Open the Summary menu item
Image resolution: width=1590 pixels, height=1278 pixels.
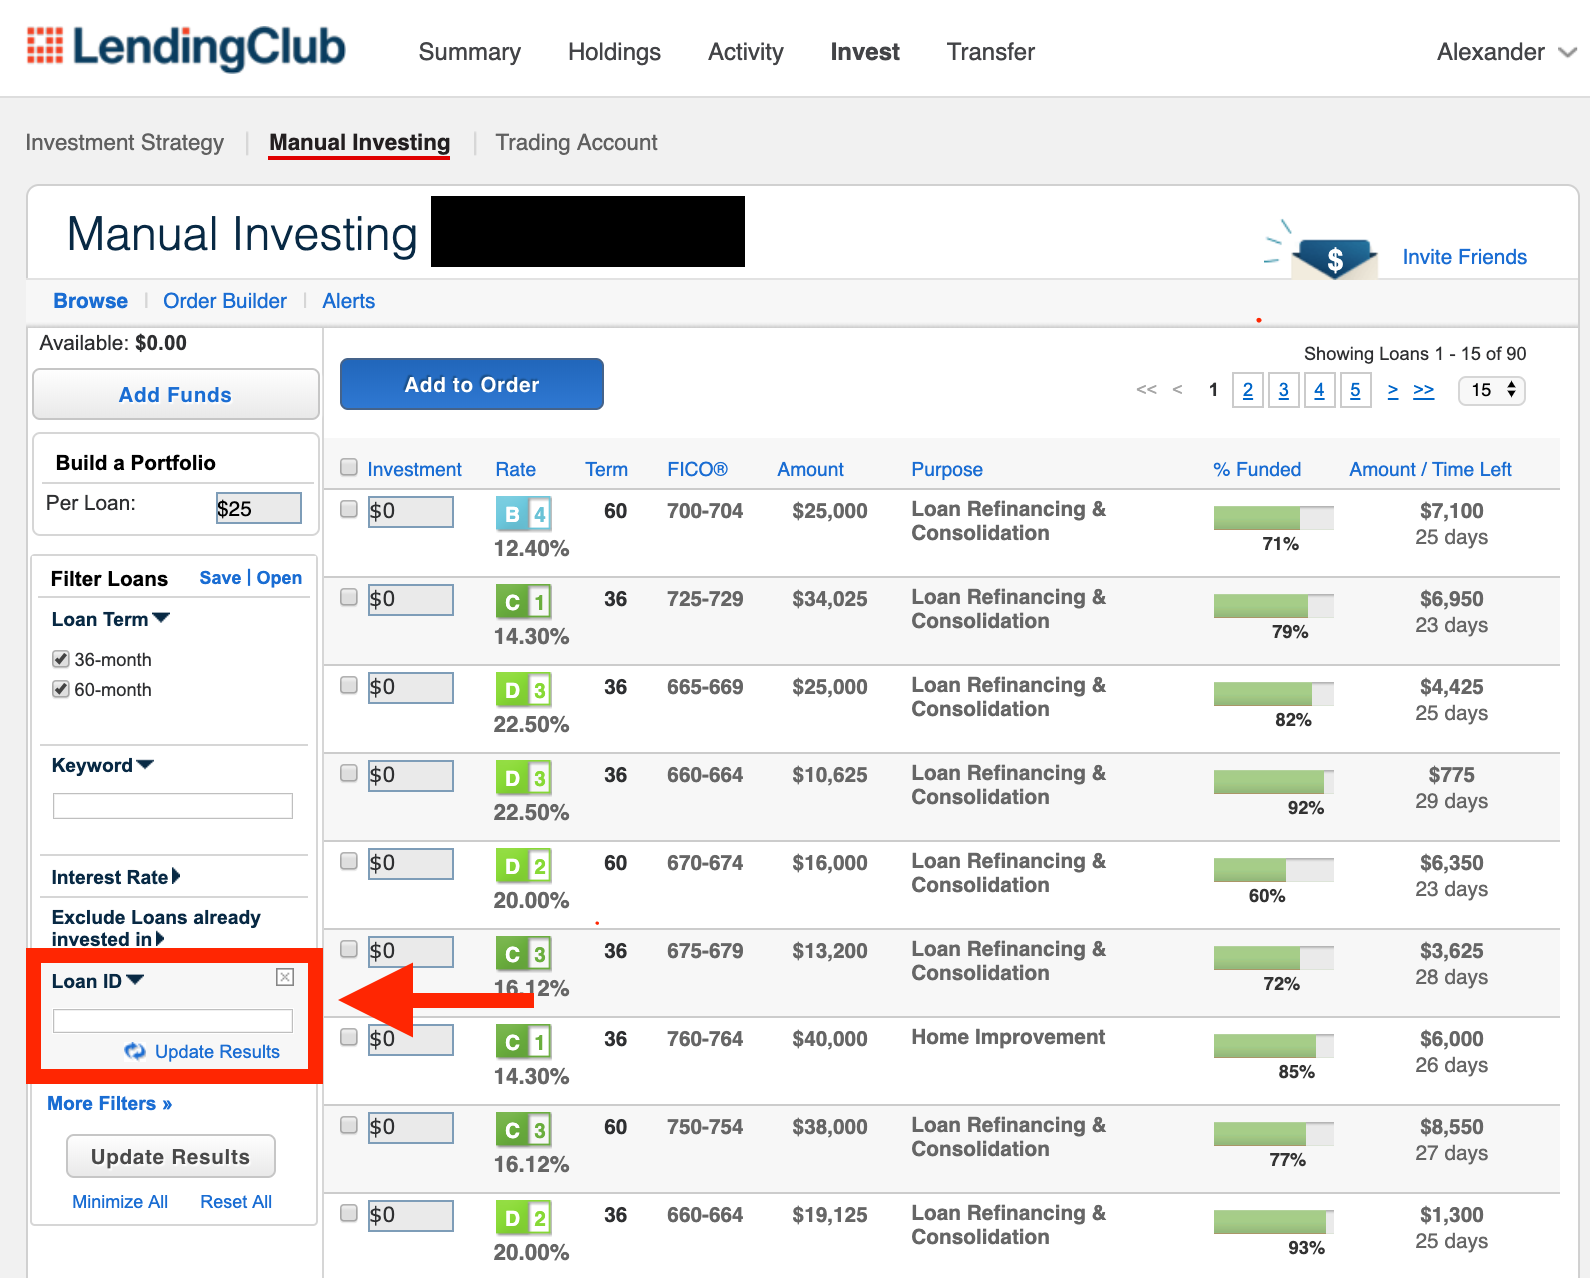[x=470, y=52]
